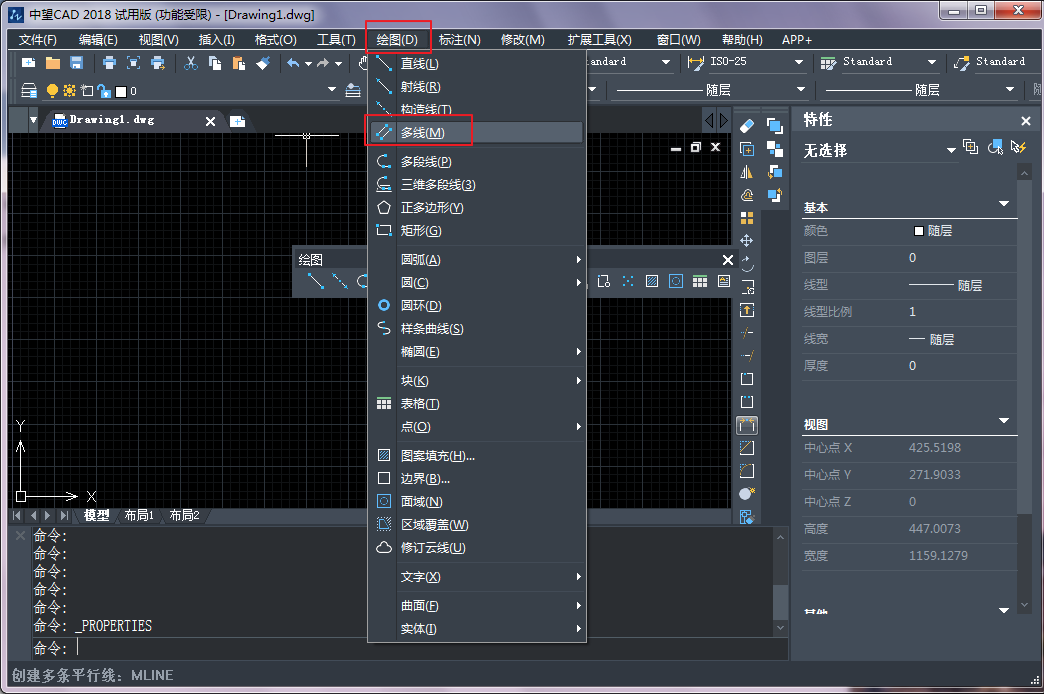
Task: Click the Layer Properties Manager icon
Action: pyautogui.click(x=28, y=91)
